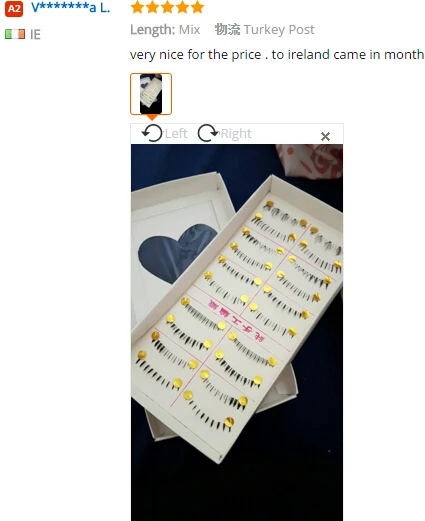Click the "very nice for the price" review text
The height and width of the screenshot is (521, 425).
195,55
